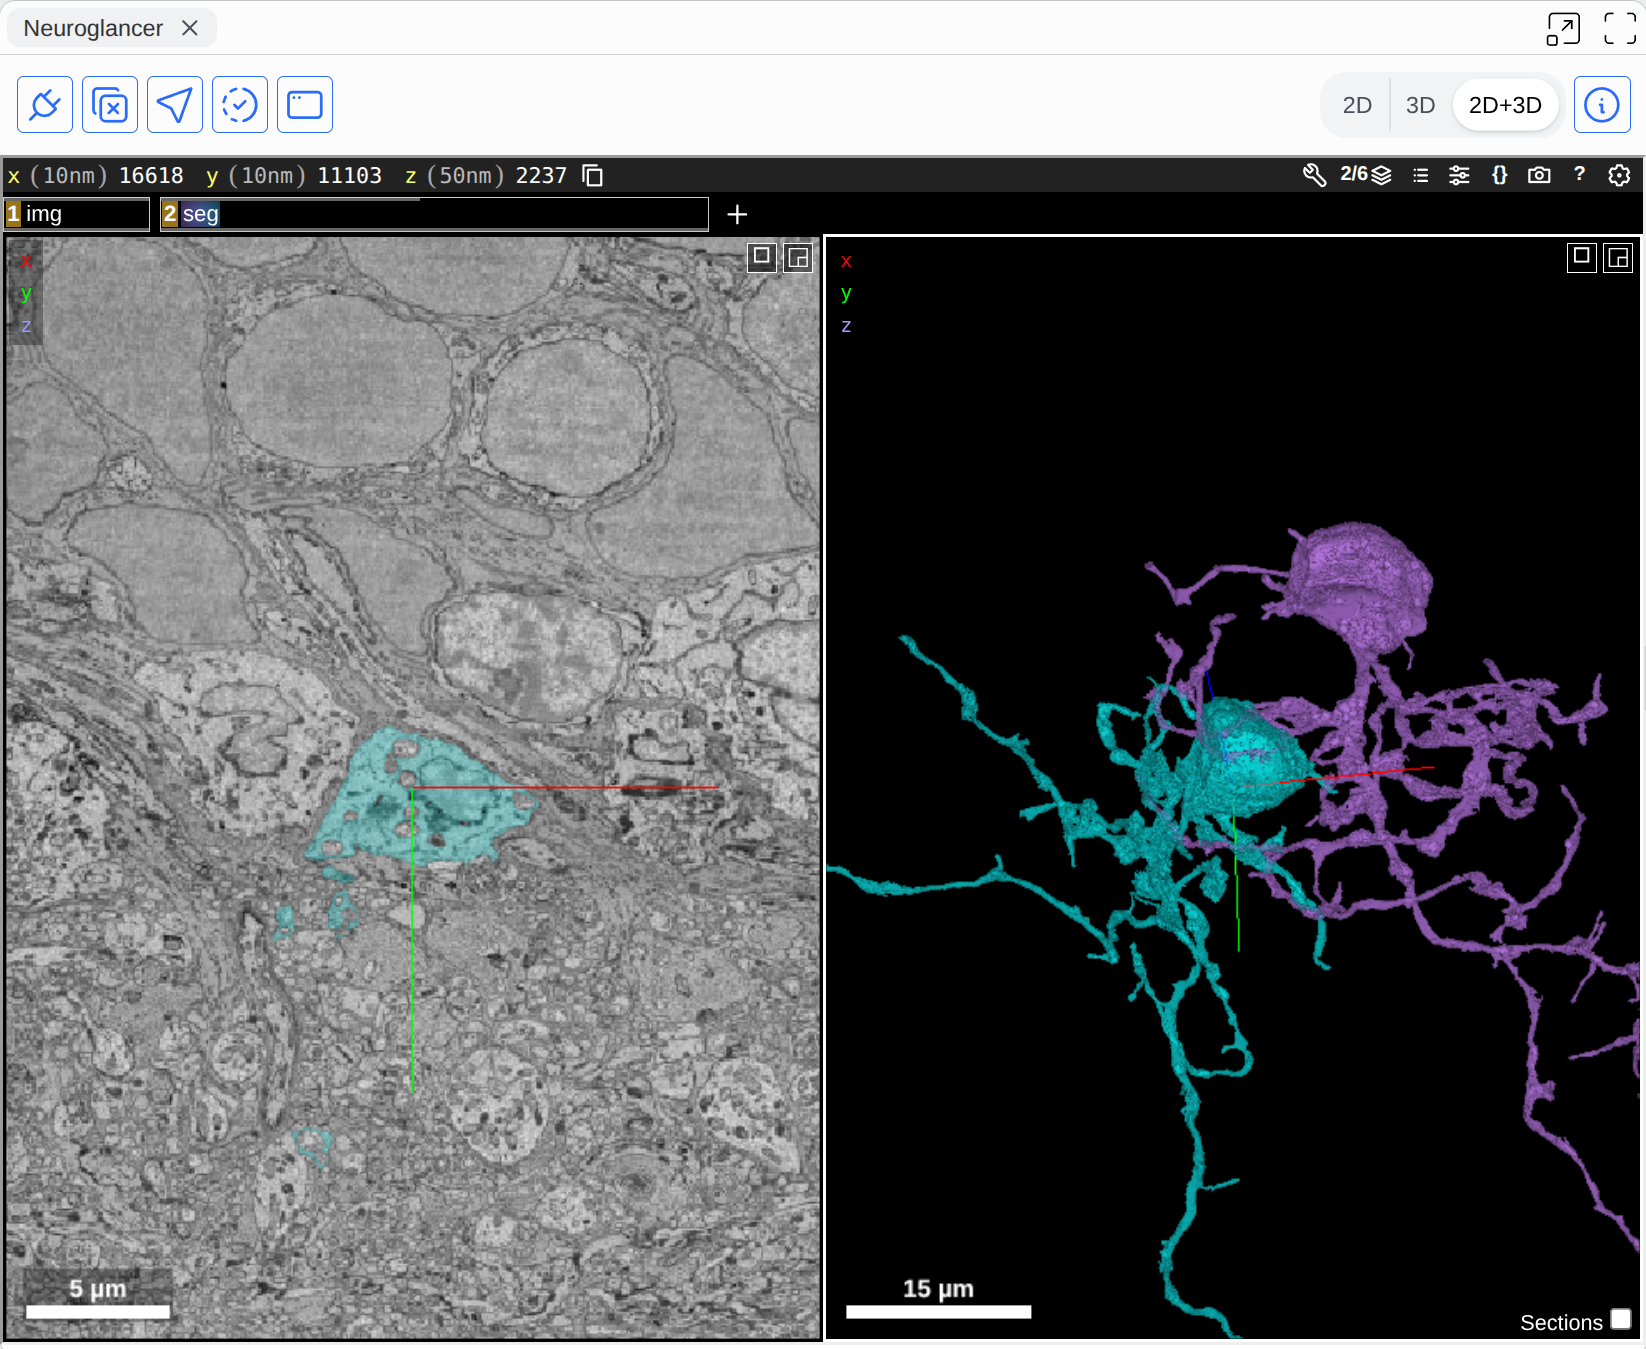Click the x coordinate value 16618

(x=151, y=176)
